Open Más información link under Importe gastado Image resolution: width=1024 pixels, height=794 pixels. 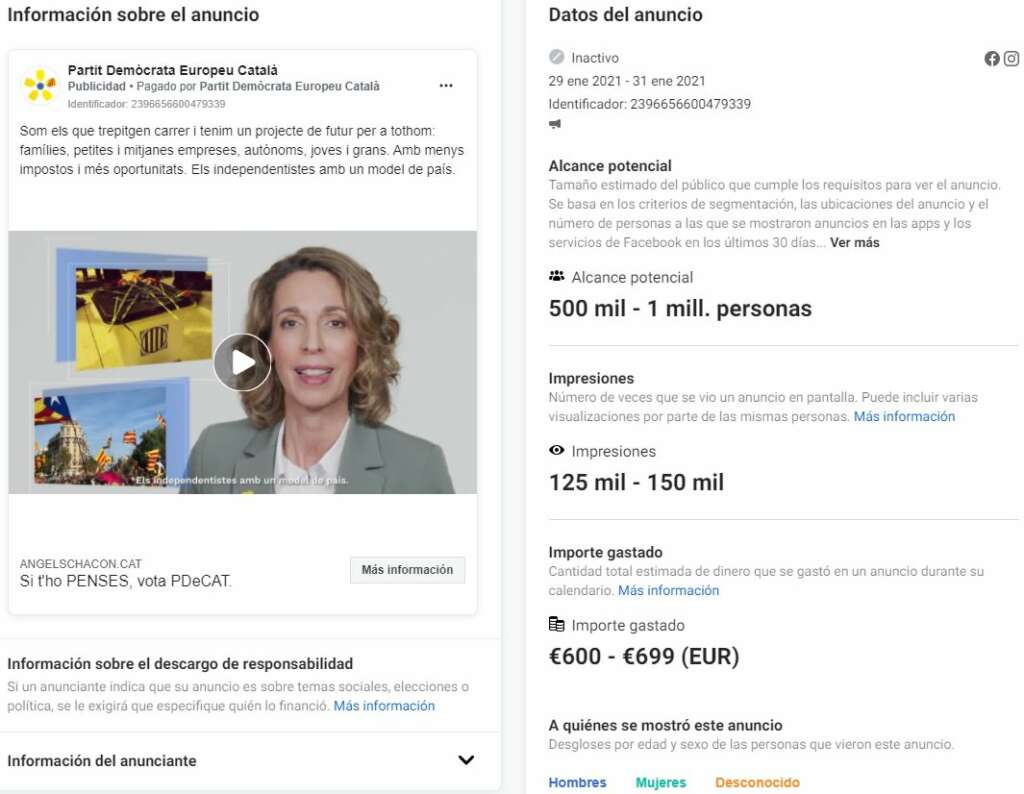(668, 590)
